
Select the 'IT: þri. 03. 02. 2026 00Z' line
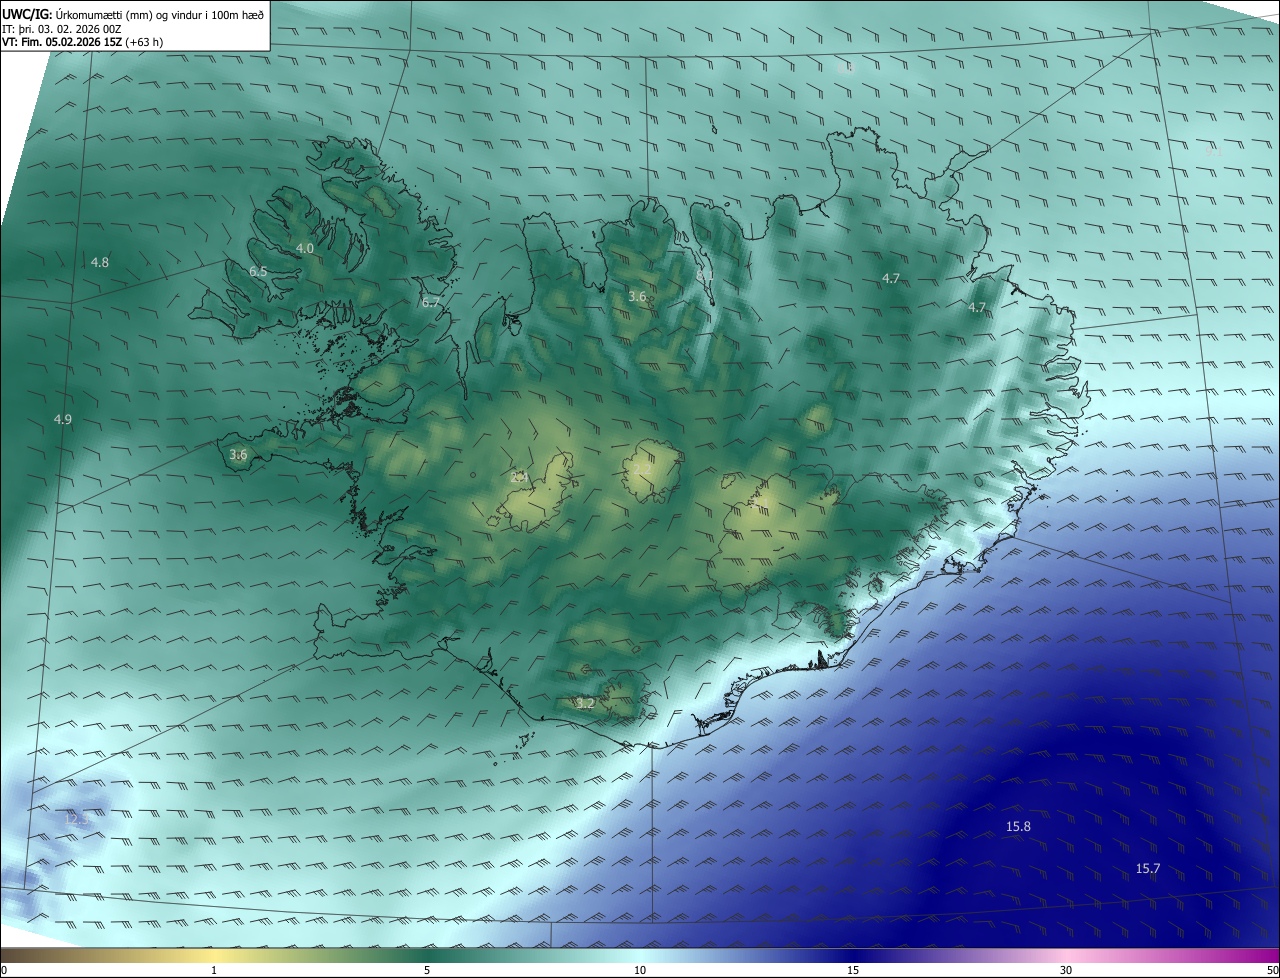pyautogui.click(x=62, y=28)
